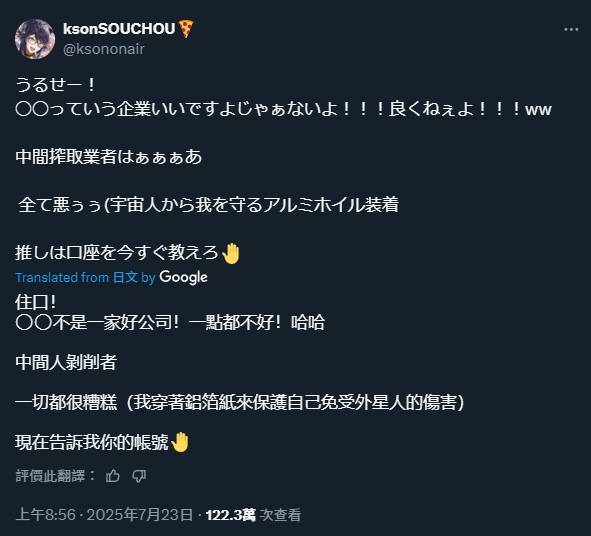Viewport: 591px width, 536px height.
Task: Click the translated line 中間人剝削者
Action: point(66,362)
